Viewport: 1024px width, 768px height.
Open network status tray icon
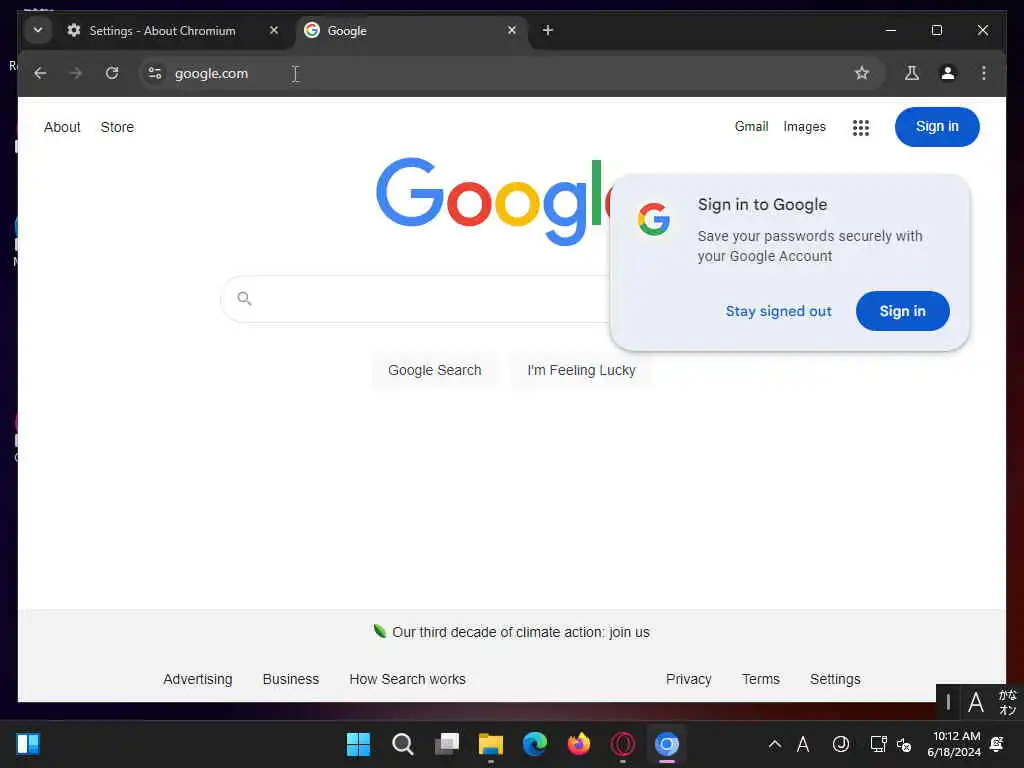(x=878, y=744)
